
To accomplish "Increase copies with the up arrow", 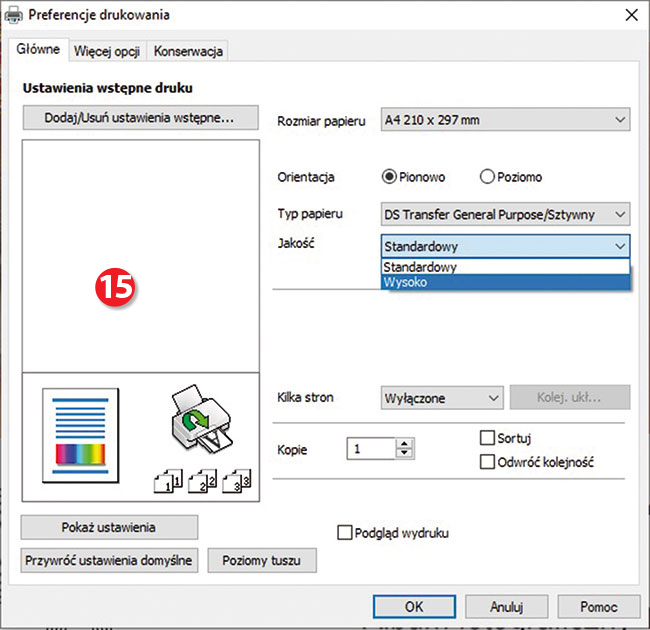I will (404, 444).
